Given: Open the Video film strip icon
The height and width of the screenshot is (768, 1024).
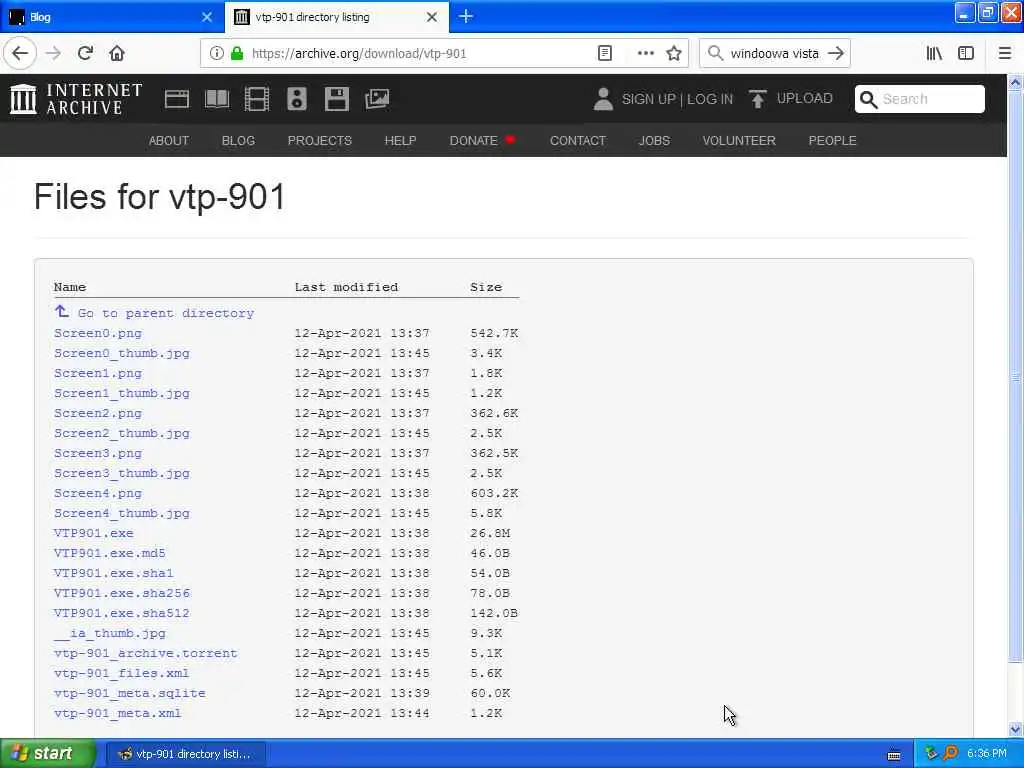Looking at the screenshot, I should [257, 99].
